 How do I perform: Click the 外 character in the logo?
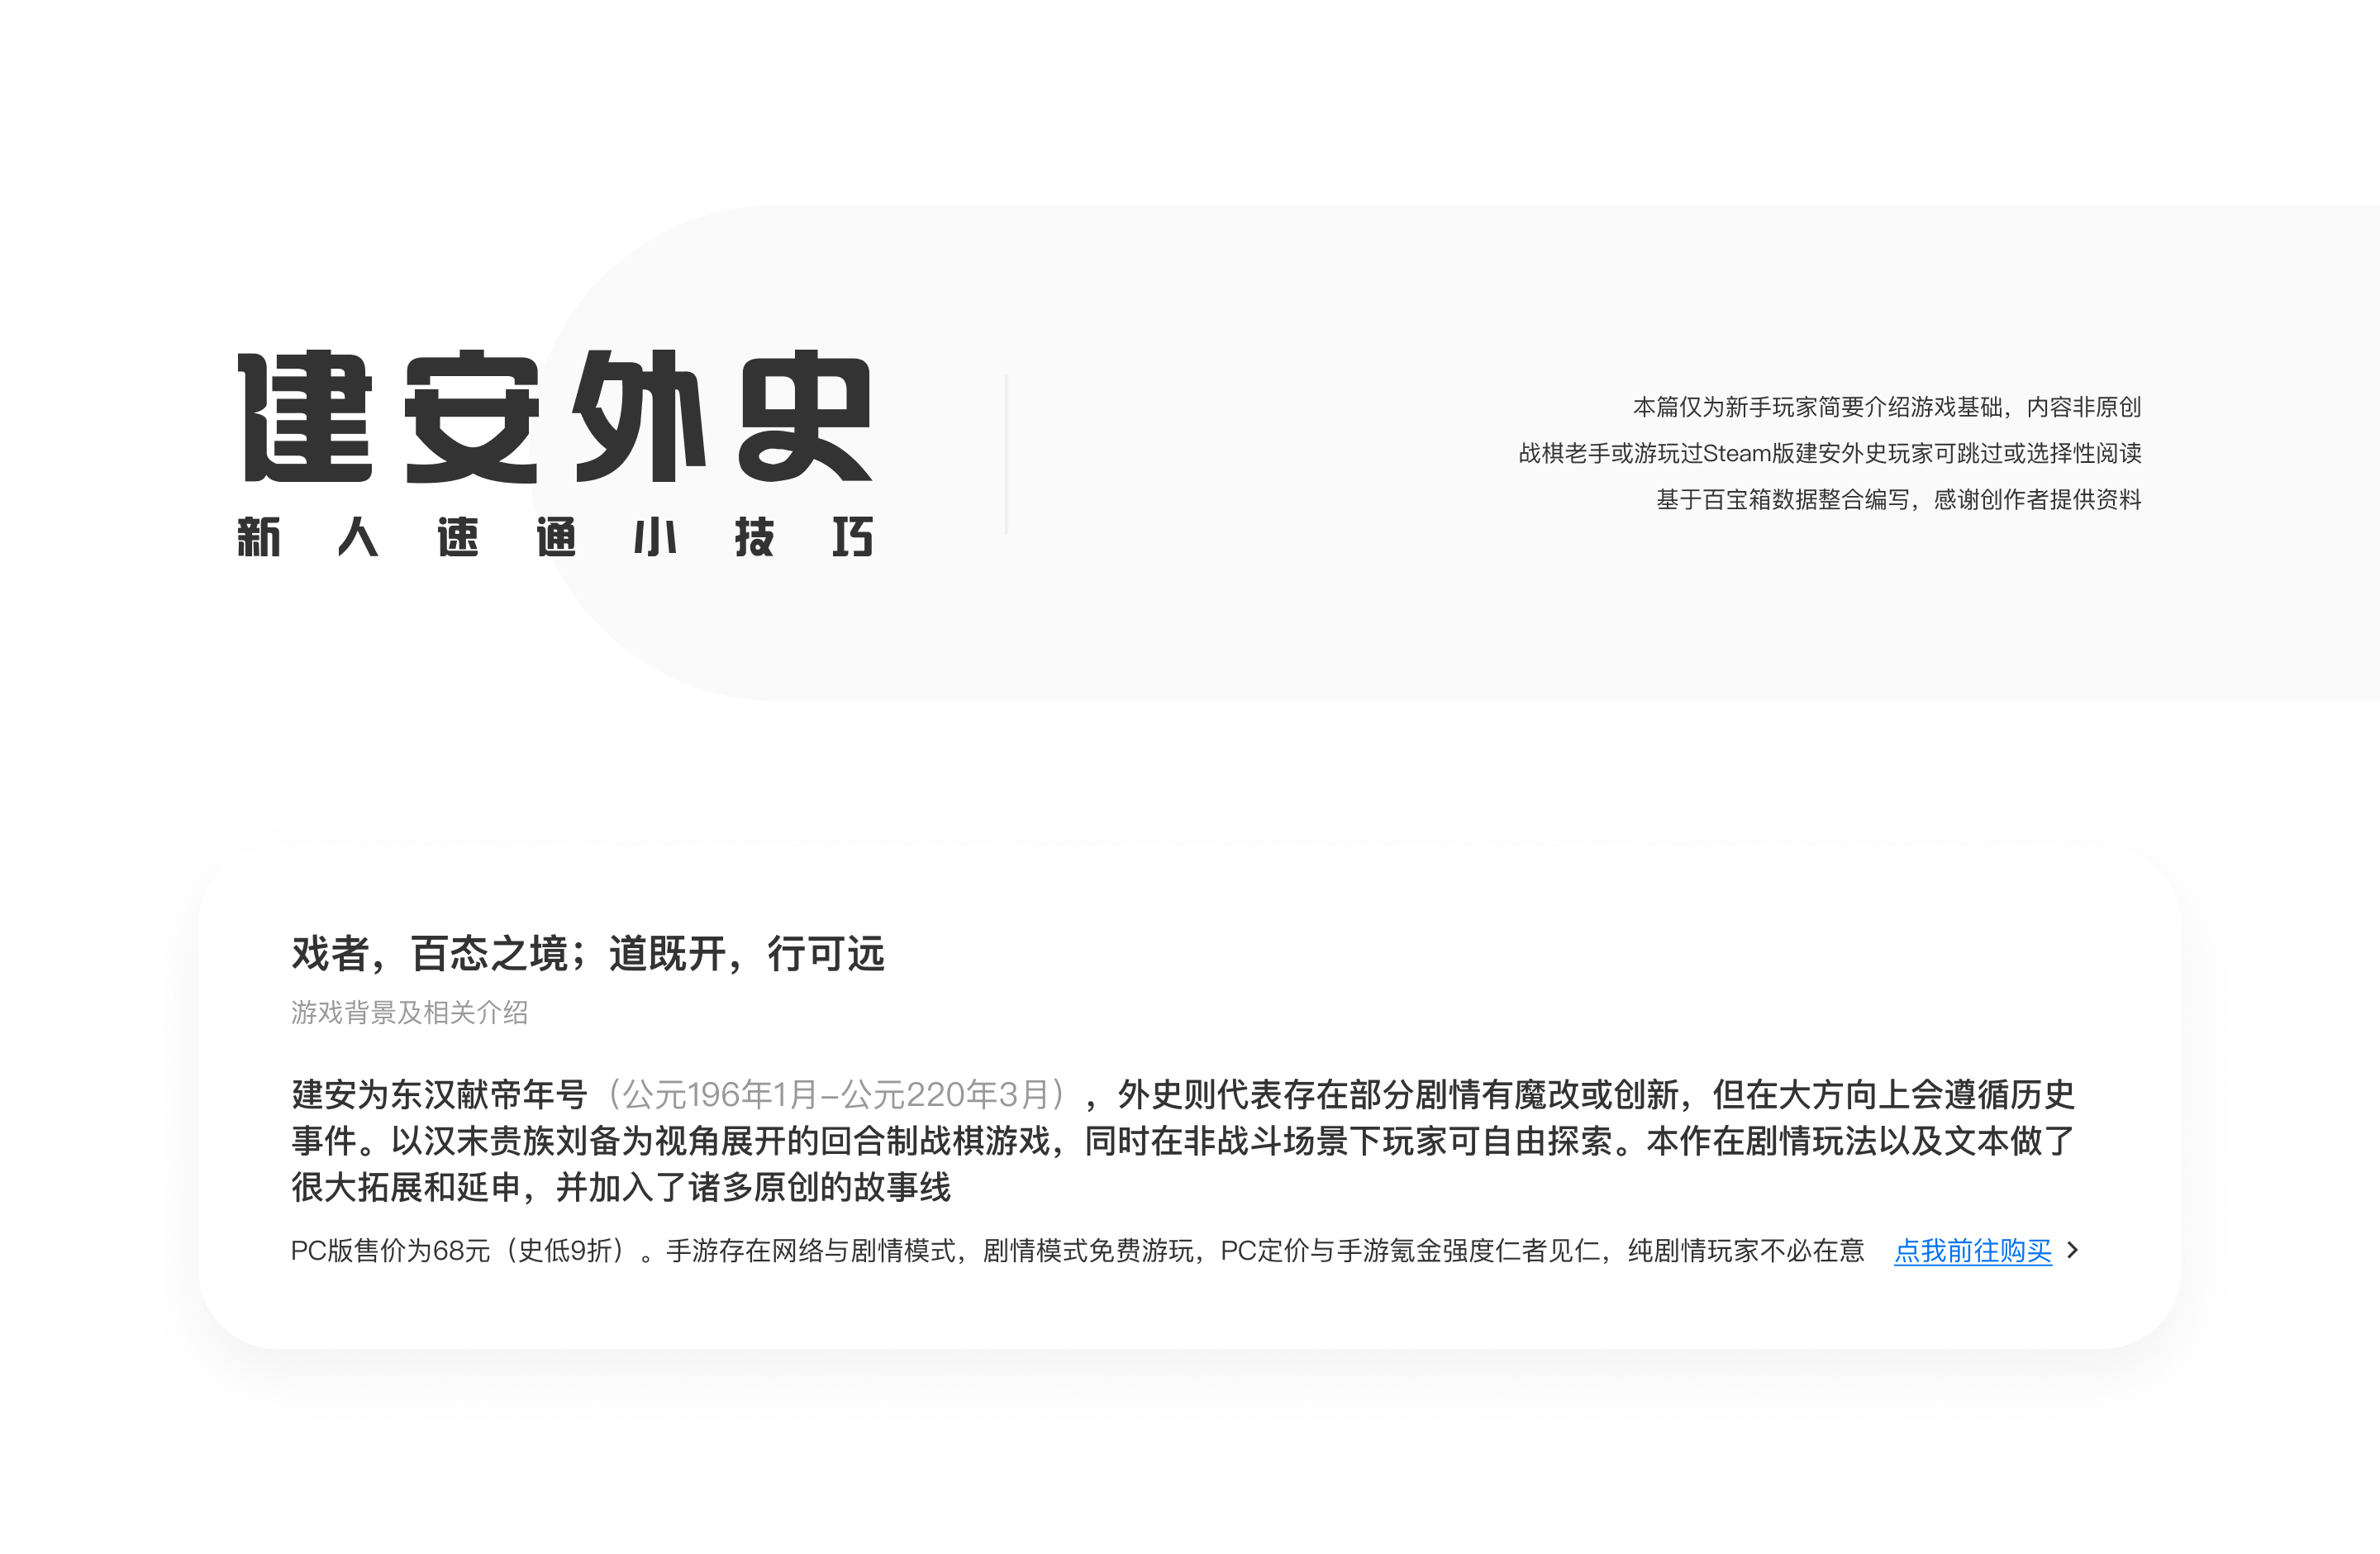[x=639, y=416]
